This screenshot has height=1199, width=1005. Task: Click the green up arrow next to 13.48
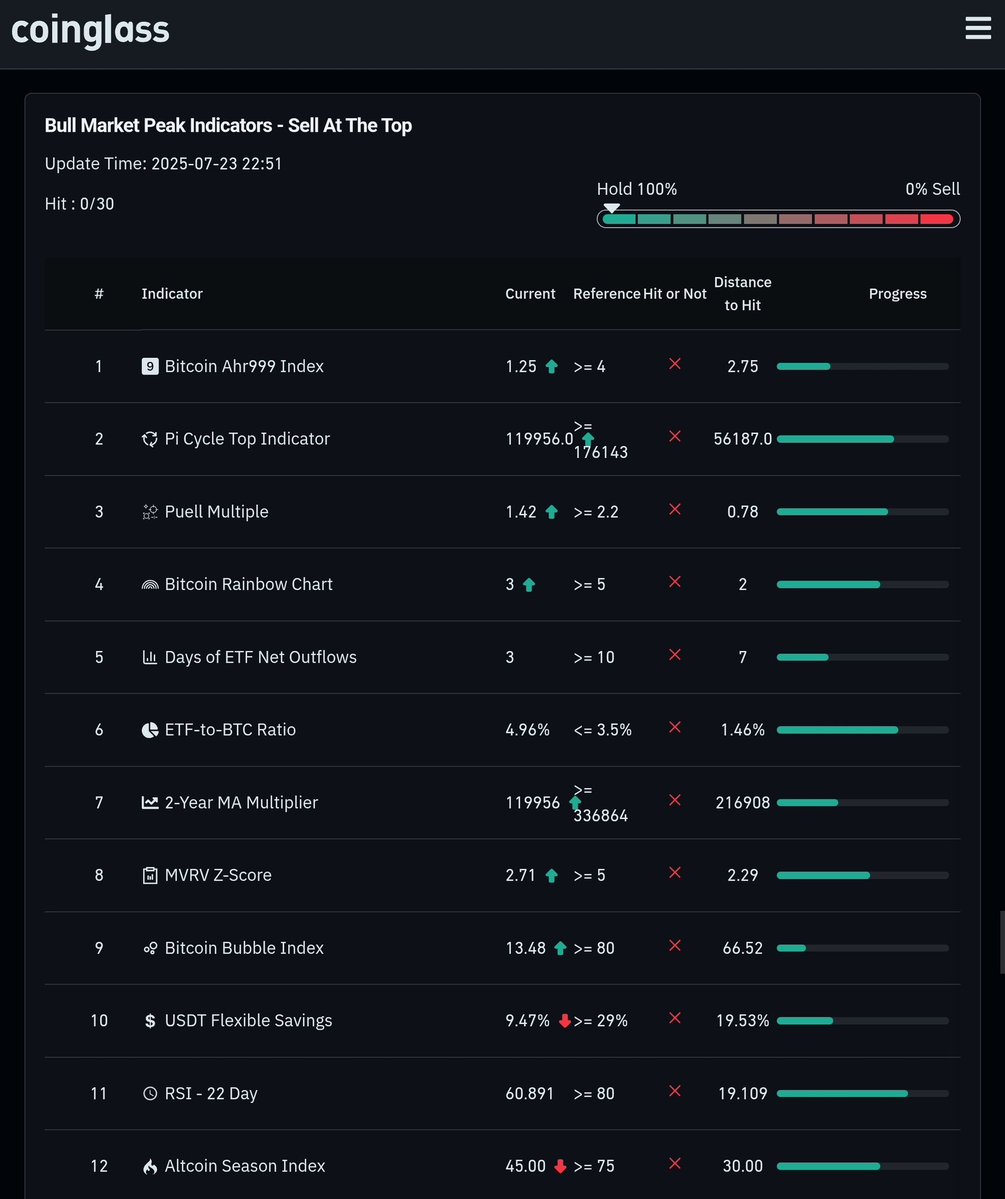[x=560, y=948]
